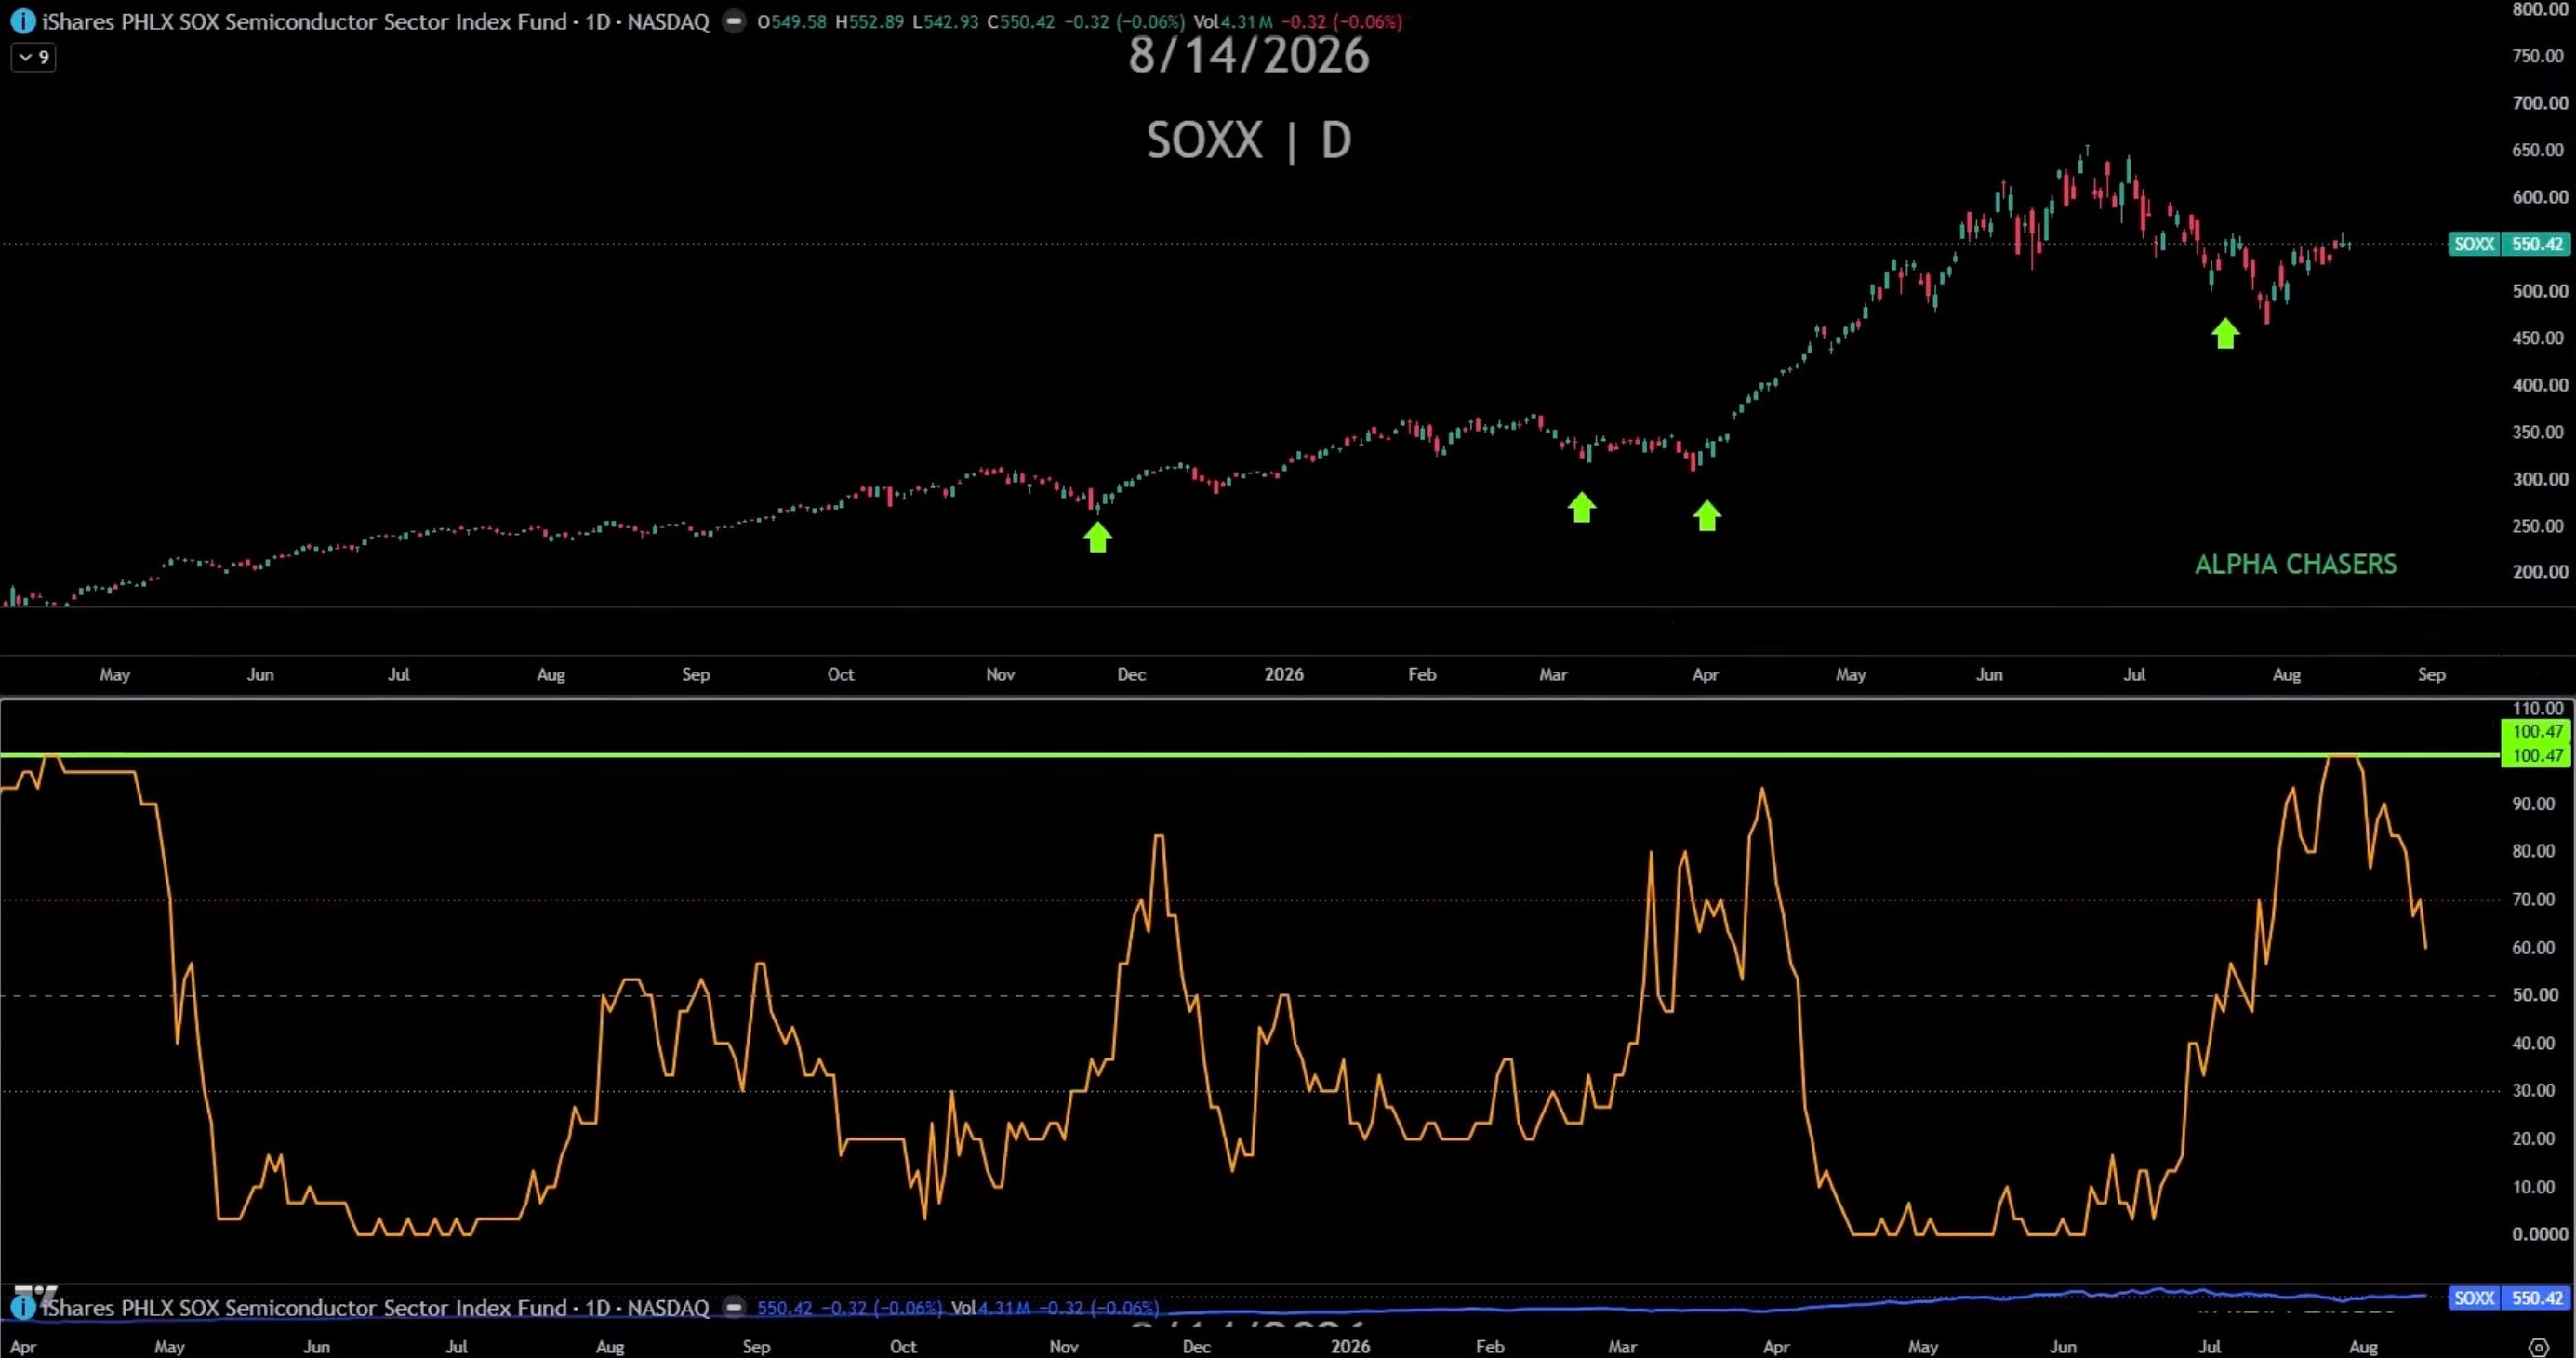
Task: Open the top iShares PHLX SOX fund title
Action: (376, 21)
